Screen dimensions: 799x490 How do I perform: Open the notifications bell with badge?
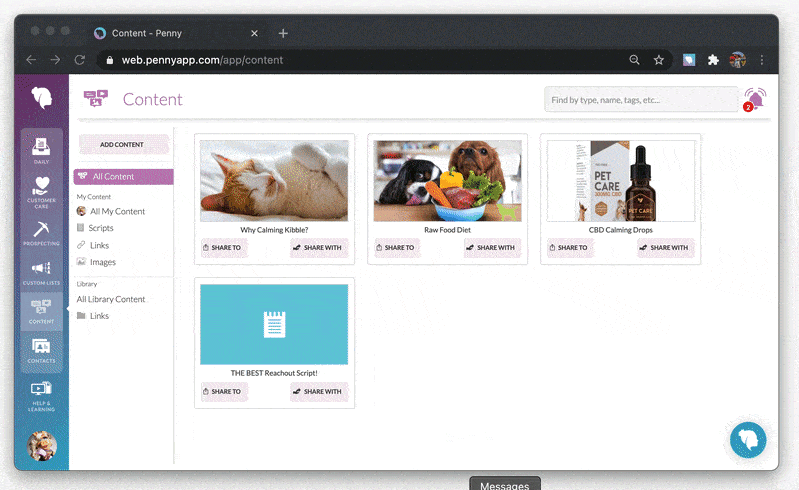[755, 99]
